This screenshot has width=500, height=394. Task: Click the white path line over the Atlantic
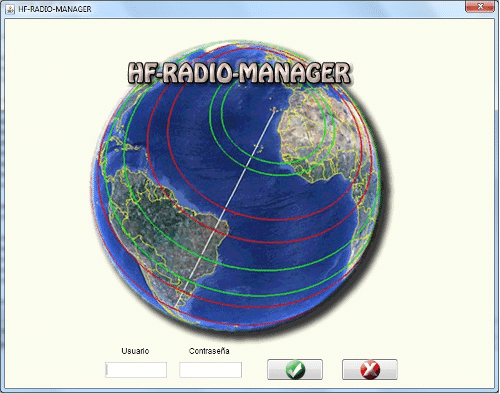233,193
